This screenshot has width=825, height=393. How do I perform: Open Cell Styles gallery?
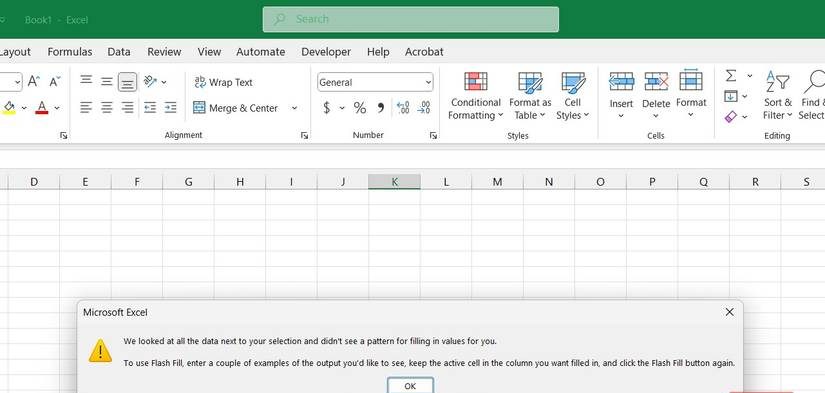573,96
